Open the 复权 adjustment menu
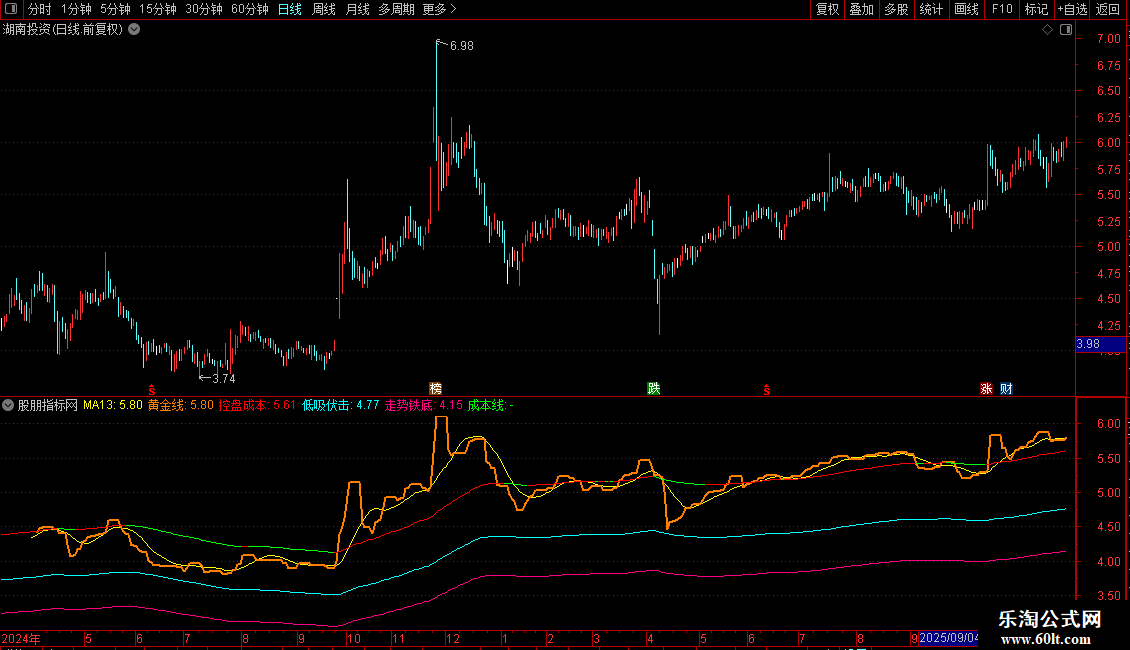The width and height of the screenshot is (1130, 650). tap(827, 9)
